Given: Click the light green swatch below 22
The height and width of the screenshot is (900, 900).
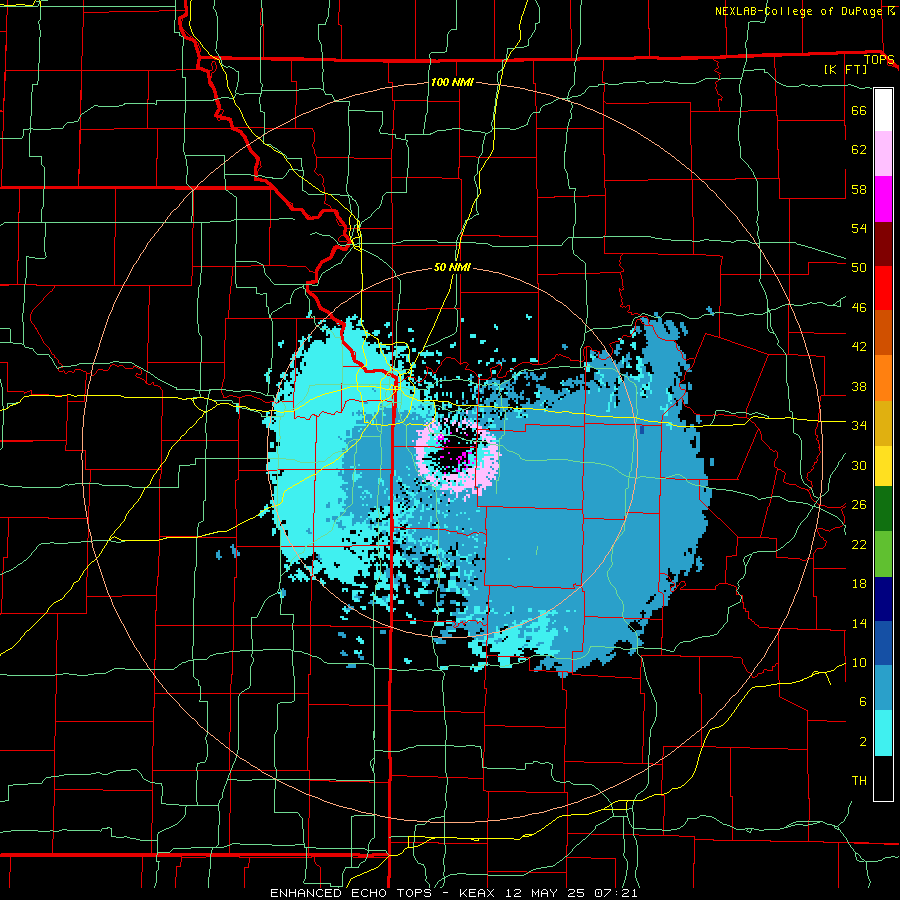Looking at the screenshot, I should click(x=883, y=554).
